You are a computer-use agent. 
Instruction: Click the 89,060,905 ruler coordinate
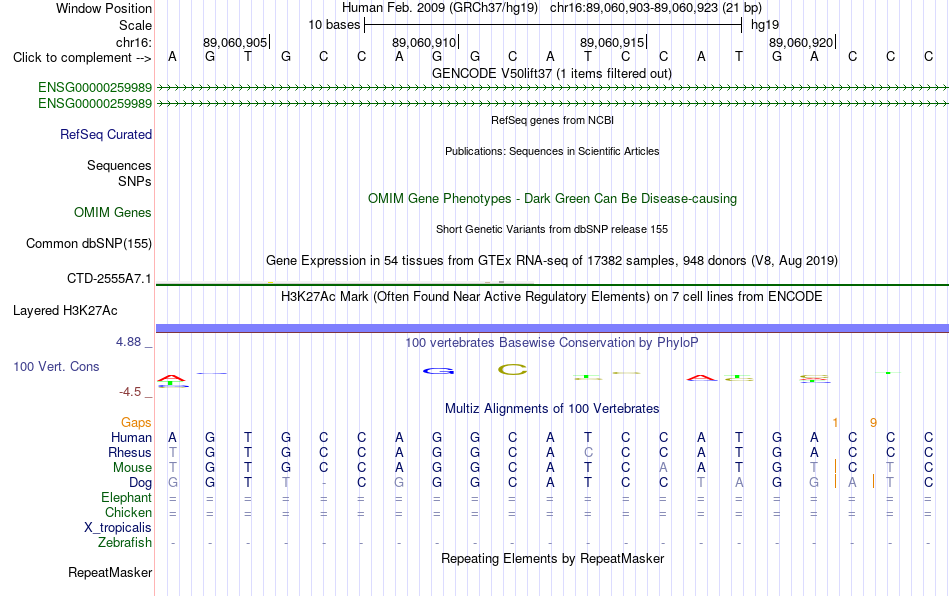click(234, 42)
